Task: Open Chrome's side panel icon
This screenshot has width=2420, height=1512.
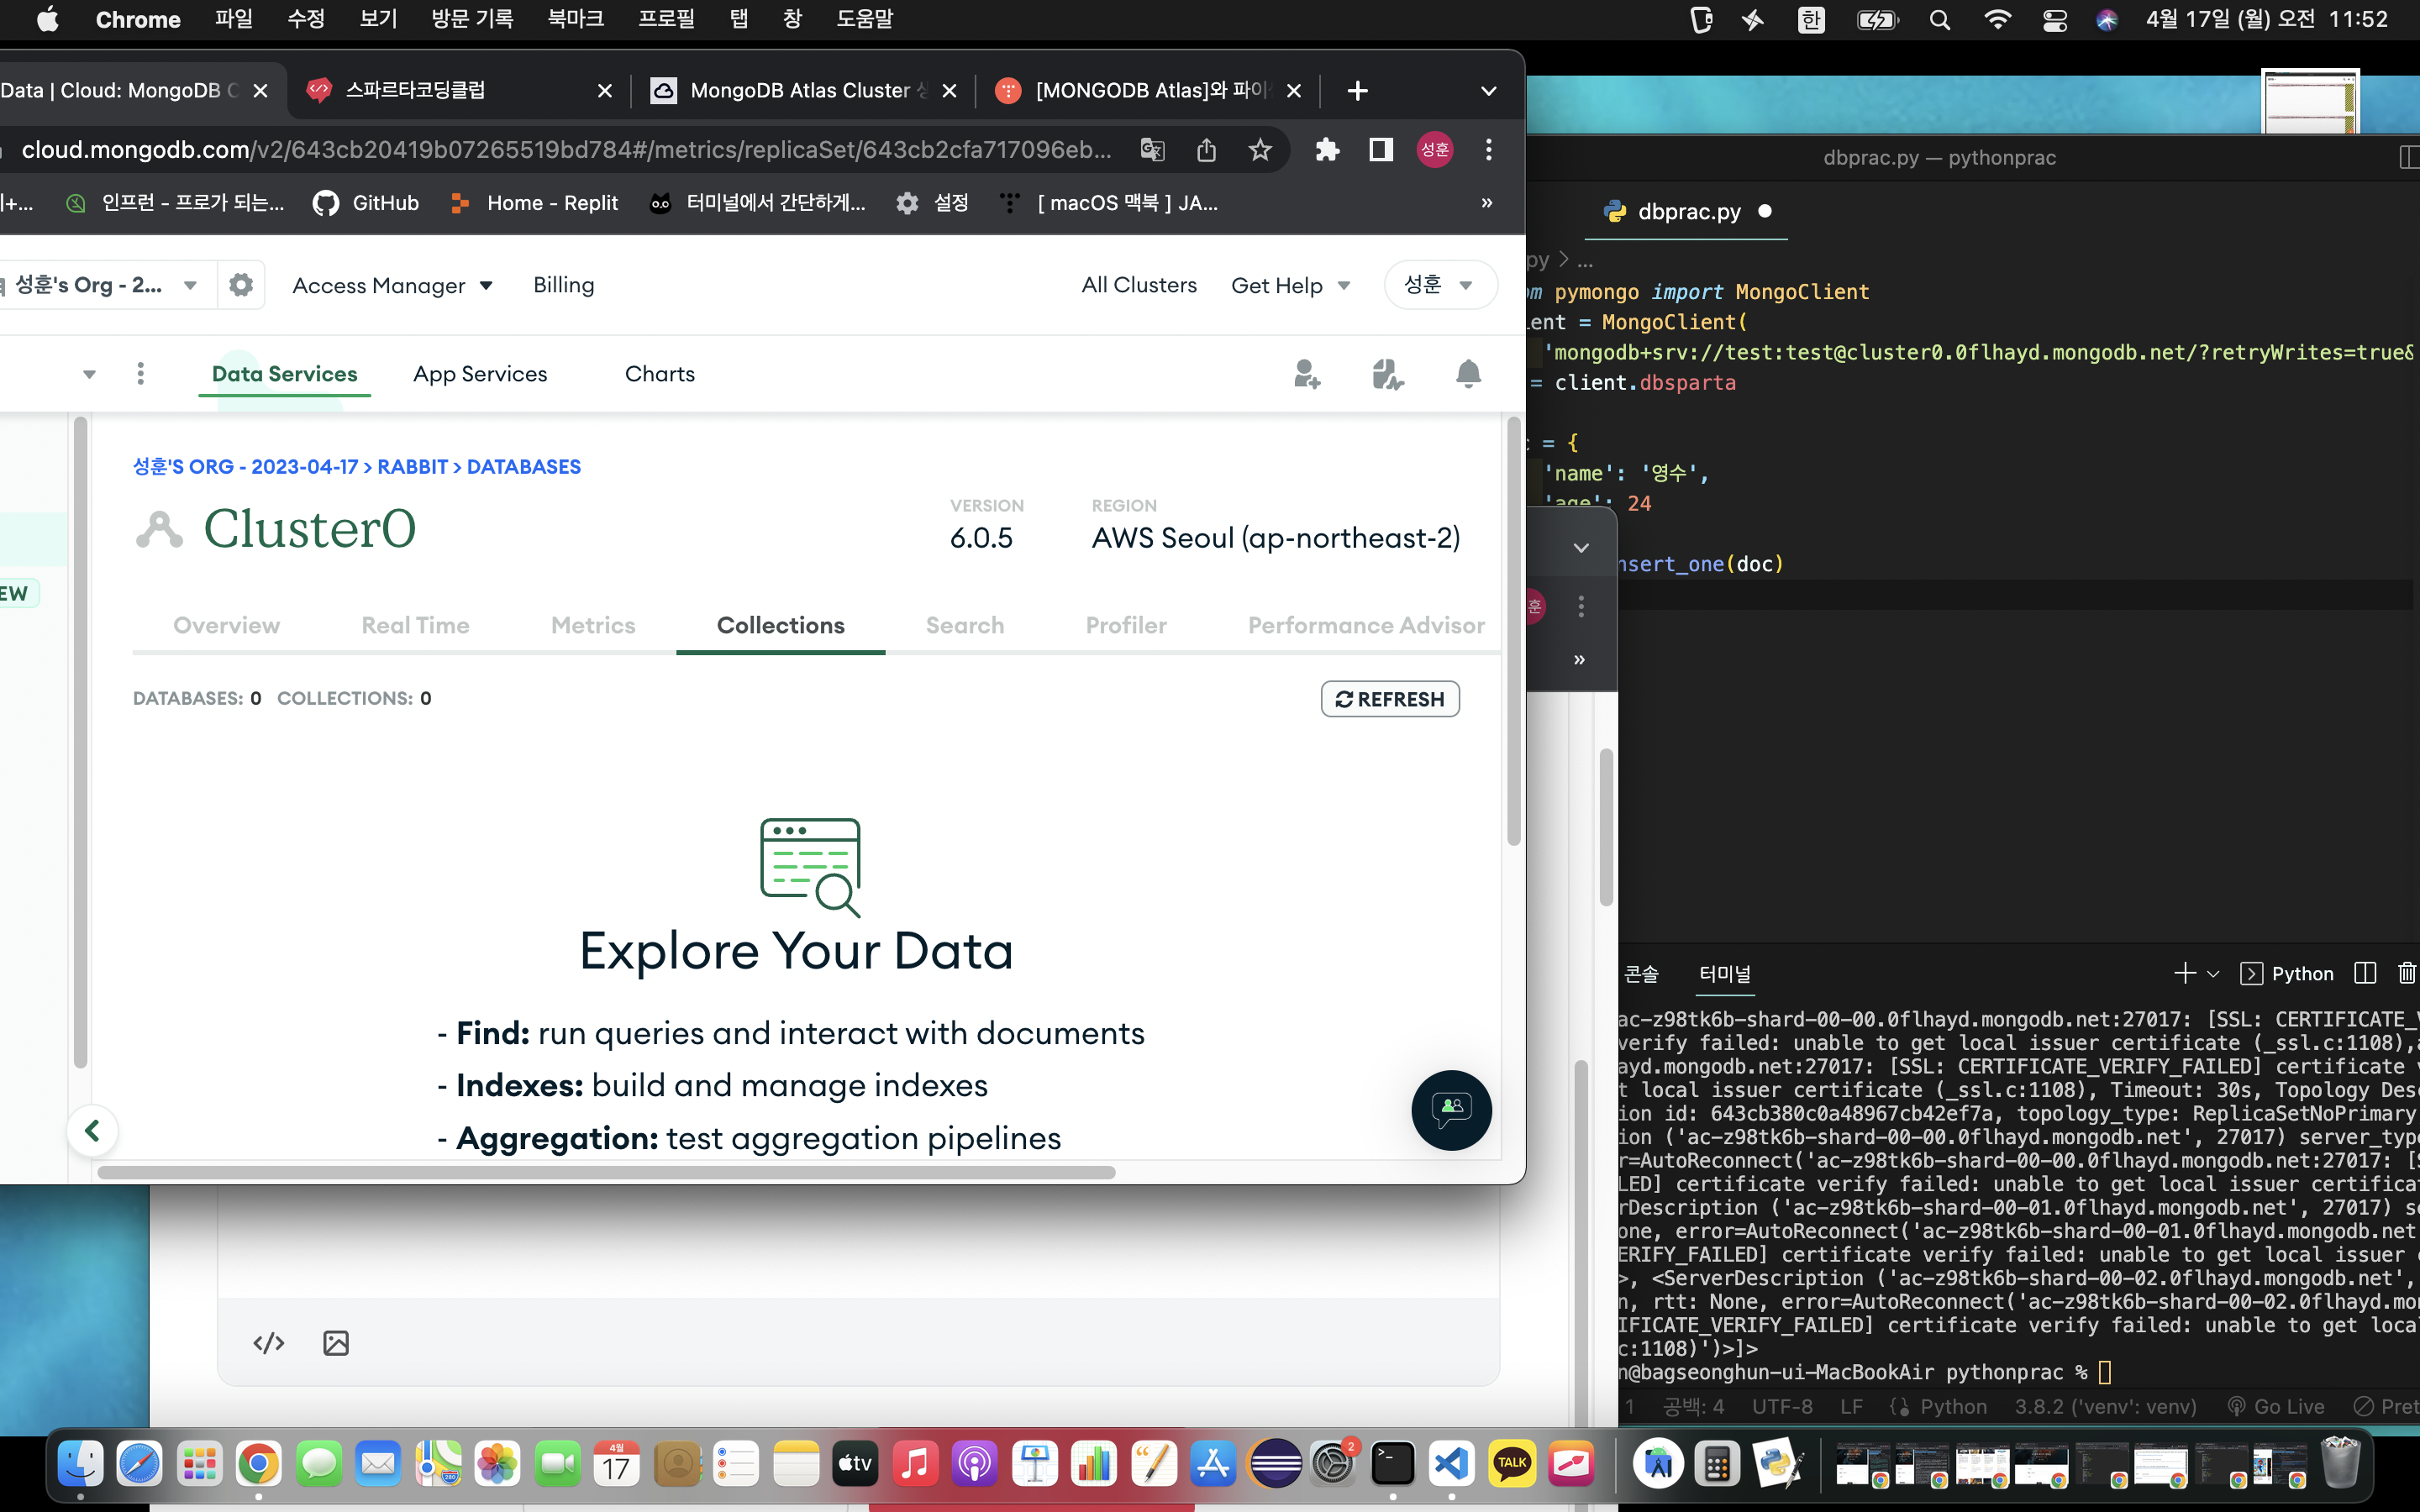Action: click(x=1381, y=150)
